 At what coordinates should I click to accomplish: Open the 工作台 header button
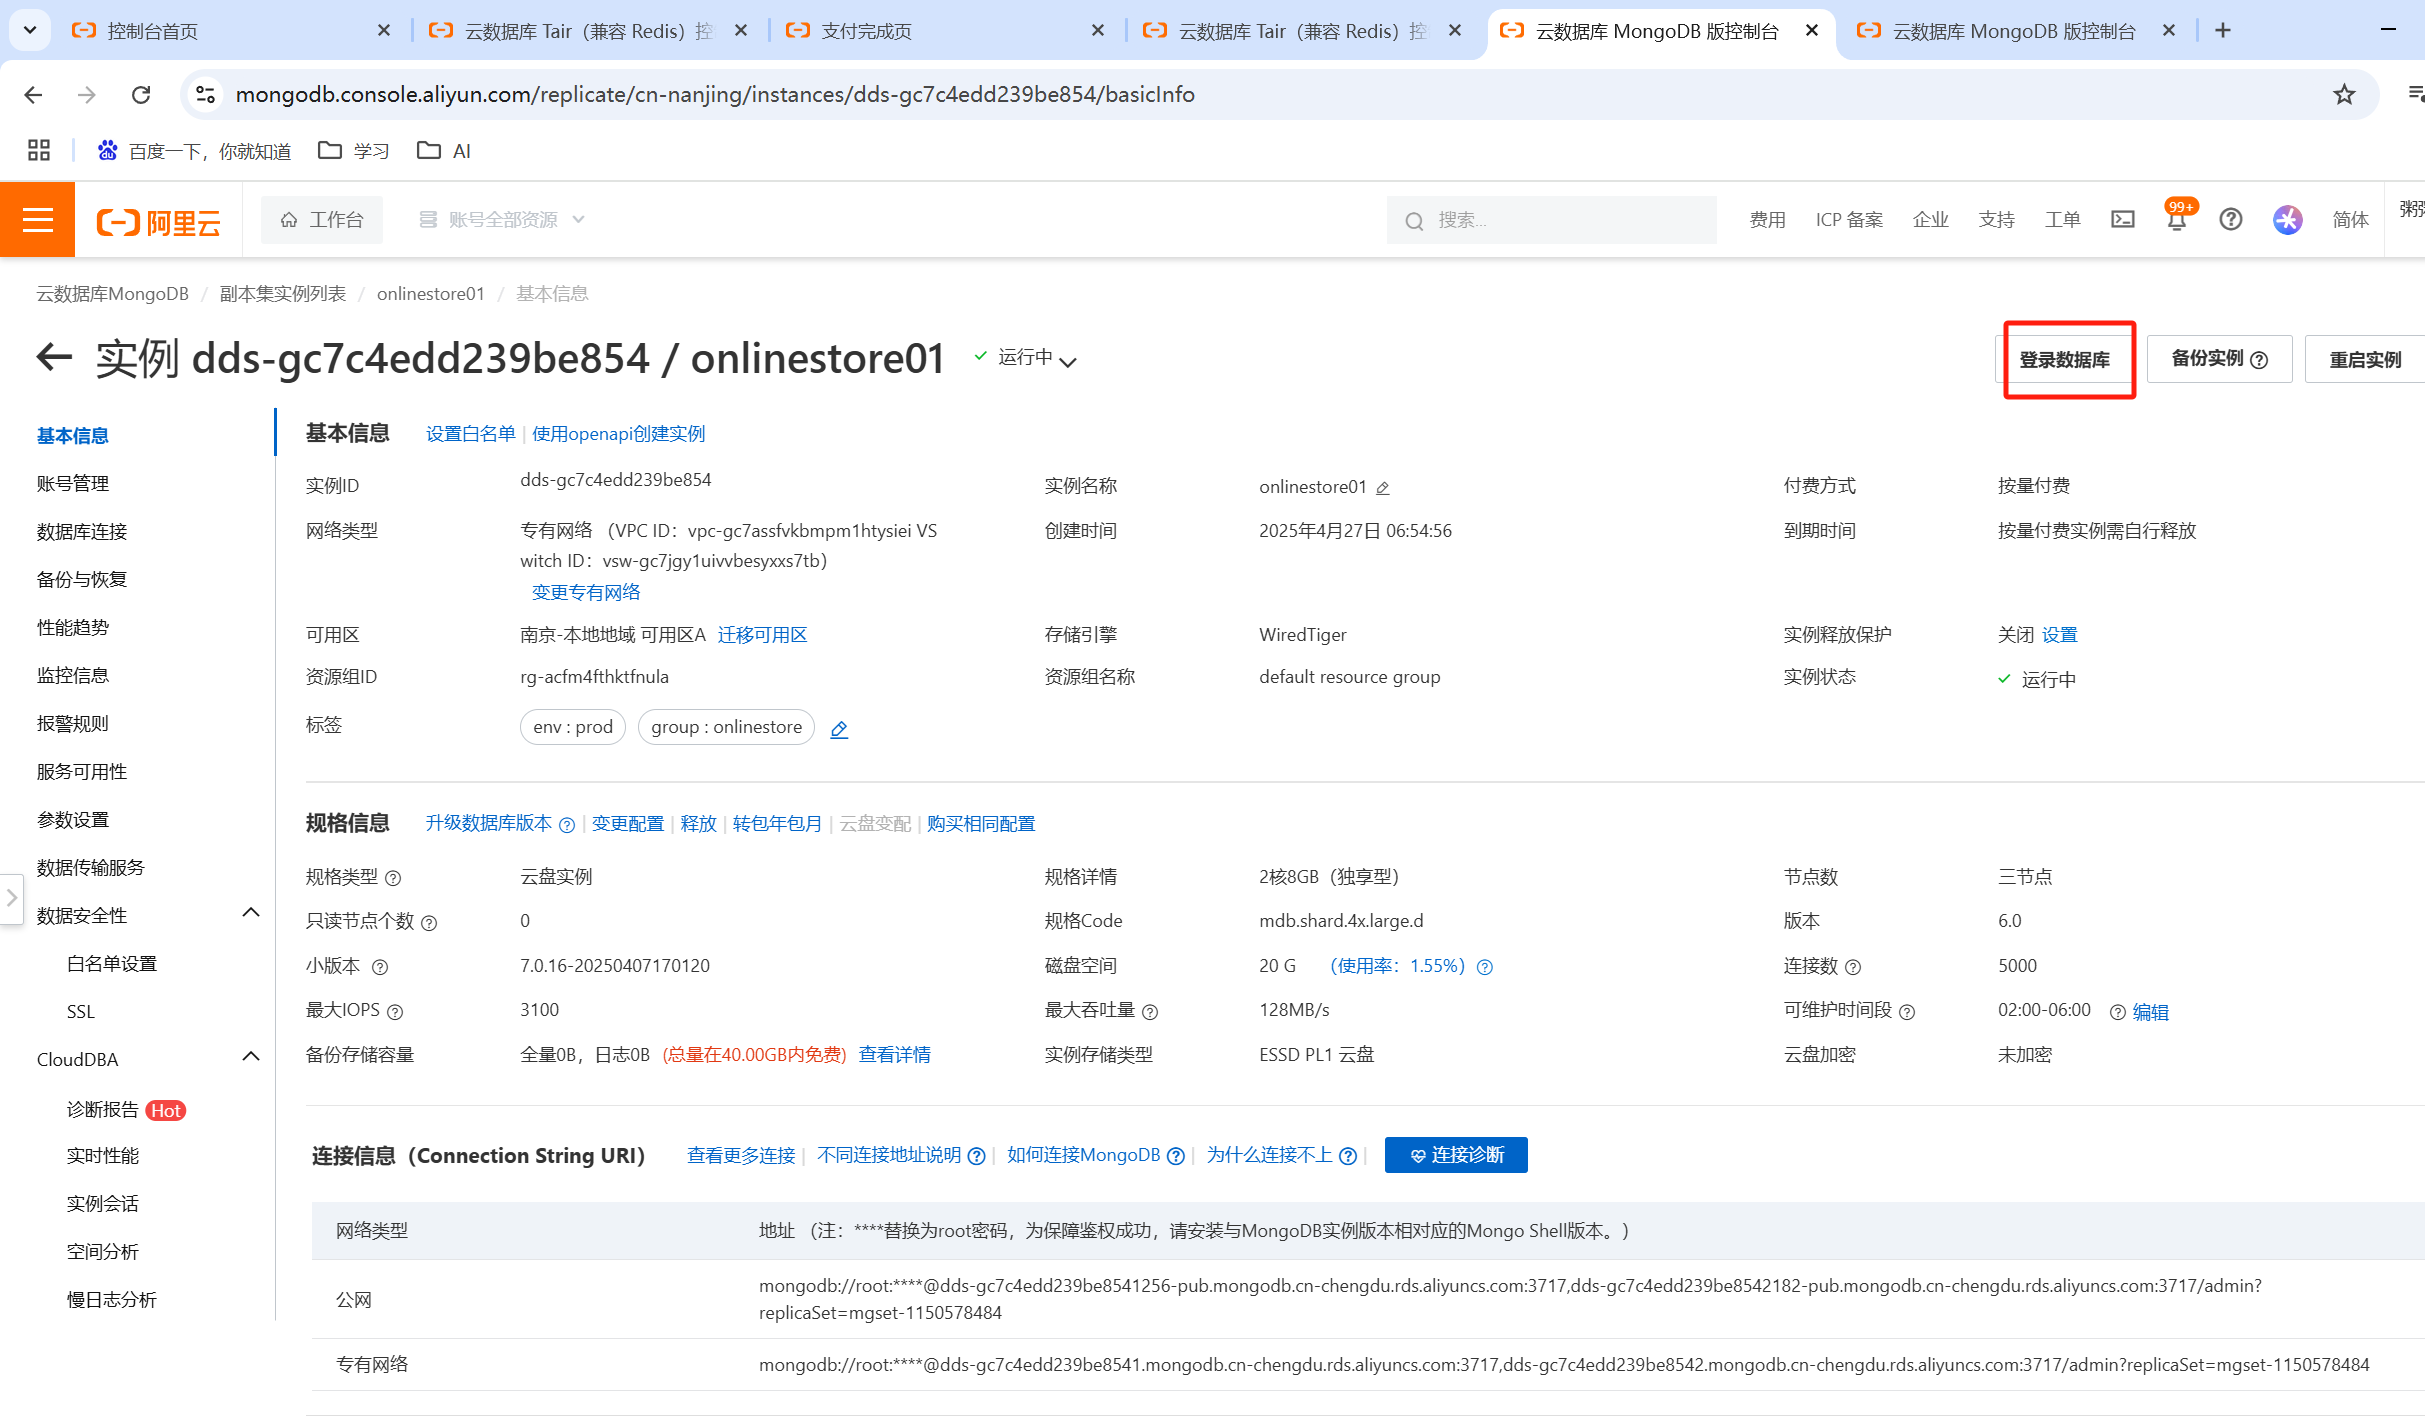pyautogui.click(x=322, y=219)
